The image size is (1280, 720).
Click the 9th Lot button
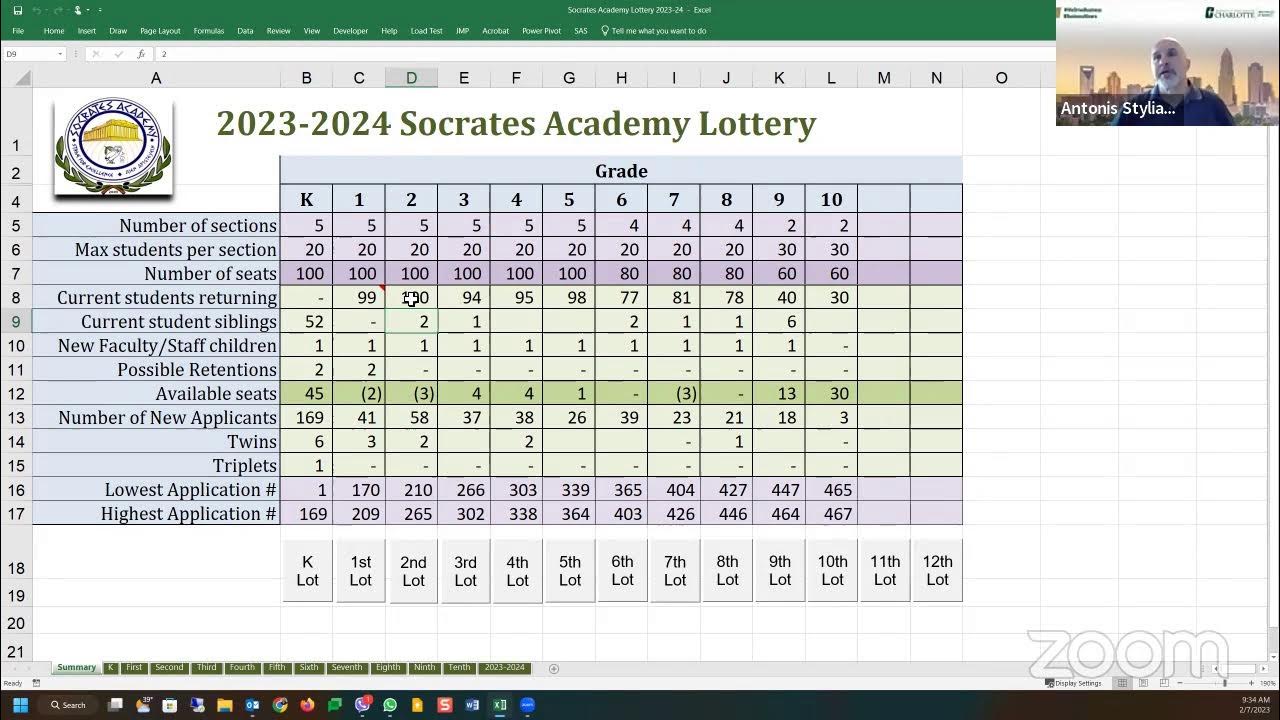pyautogui.click(x=780, y=571)
